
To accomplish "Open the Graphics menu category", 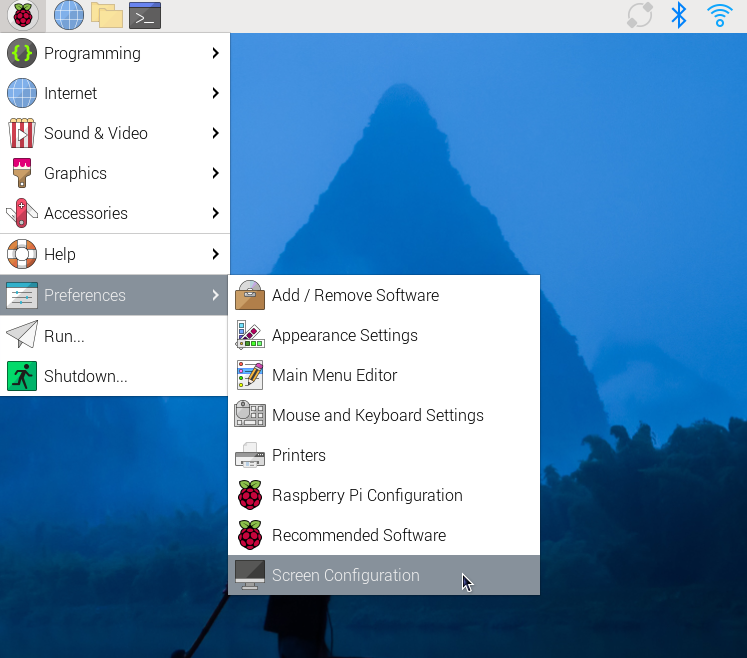I will 115,173.
